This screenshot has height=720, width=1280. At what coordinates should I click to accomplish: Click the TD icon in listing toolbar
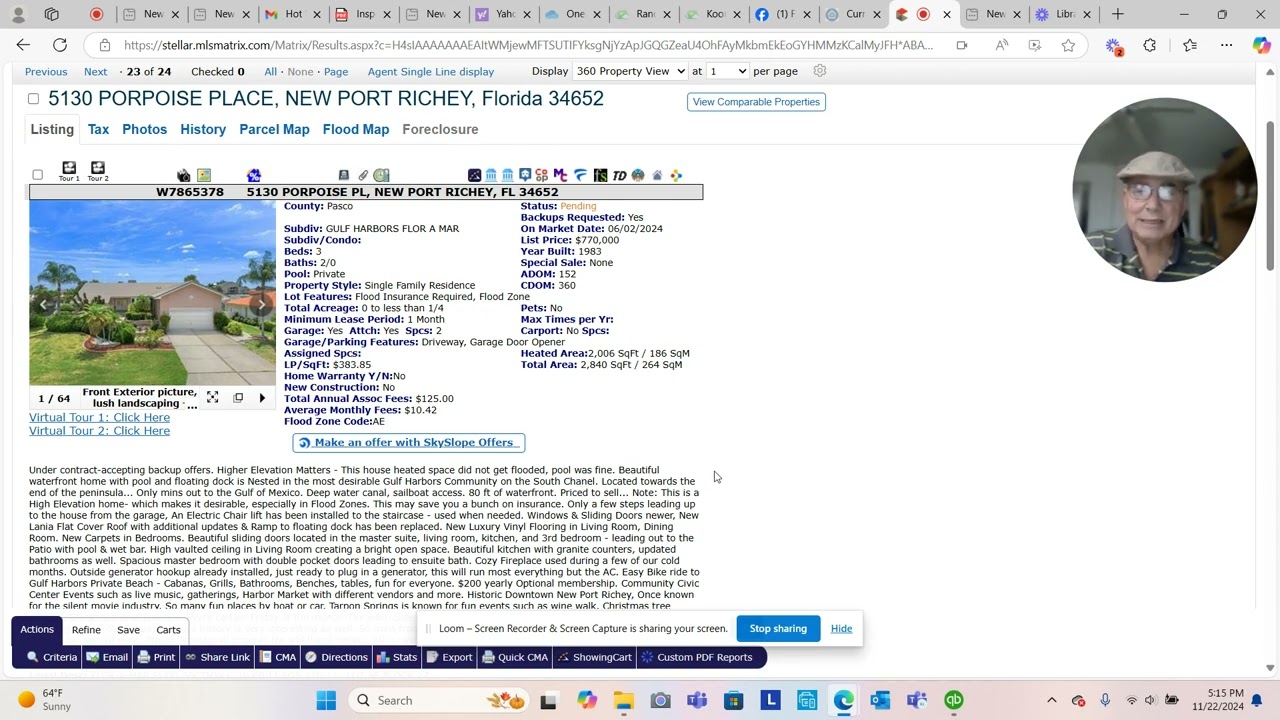click(x=619, y=175)
